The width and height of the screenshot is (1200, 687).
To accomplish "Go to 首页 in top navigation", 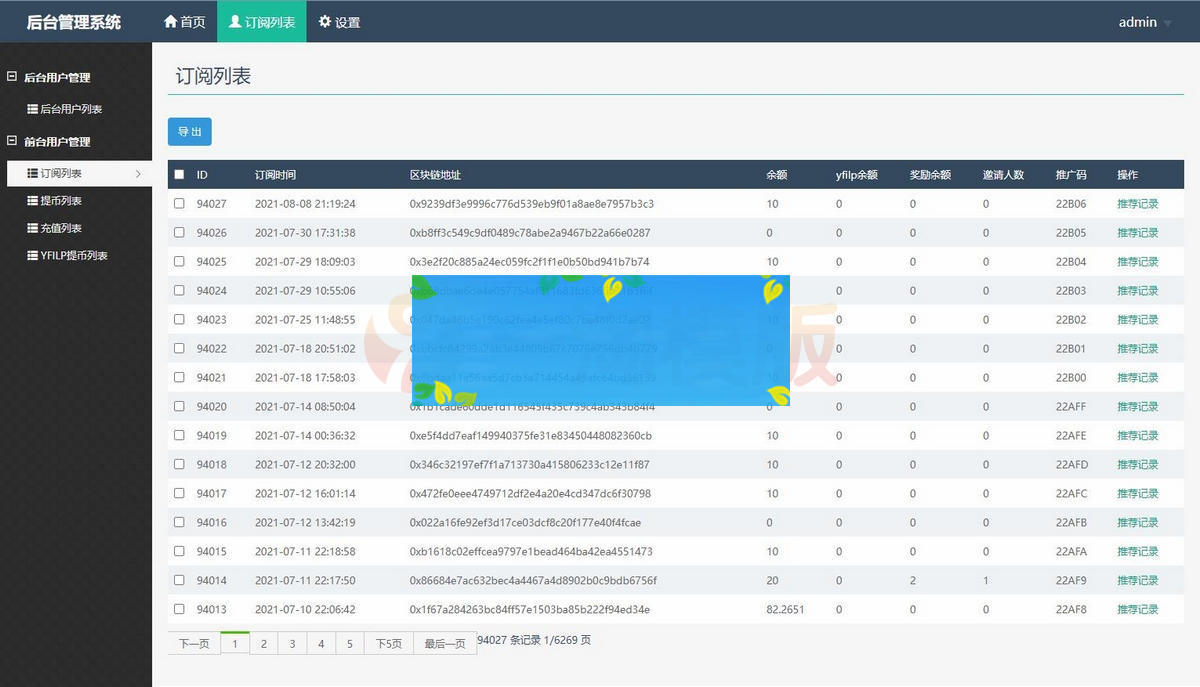I will click(x=184, y=22).
